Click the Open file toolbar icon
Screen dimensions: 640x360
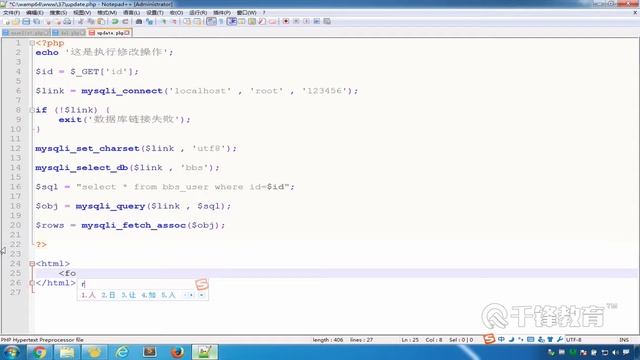point(16,21)
